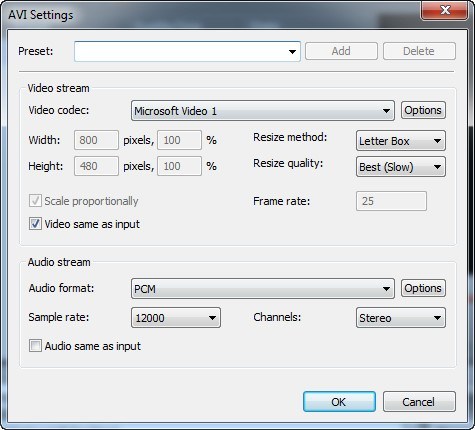
Task: Close the AVI Settings window
Action: coord(445,10)
